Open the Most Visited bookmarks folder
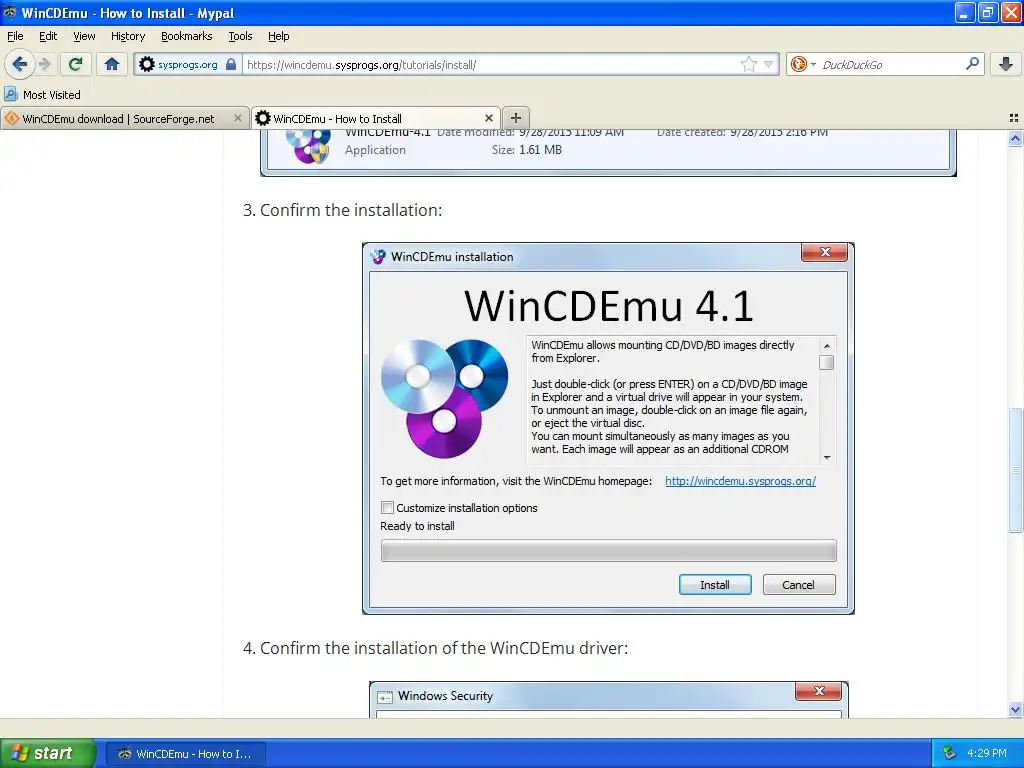 coord(42,95)
